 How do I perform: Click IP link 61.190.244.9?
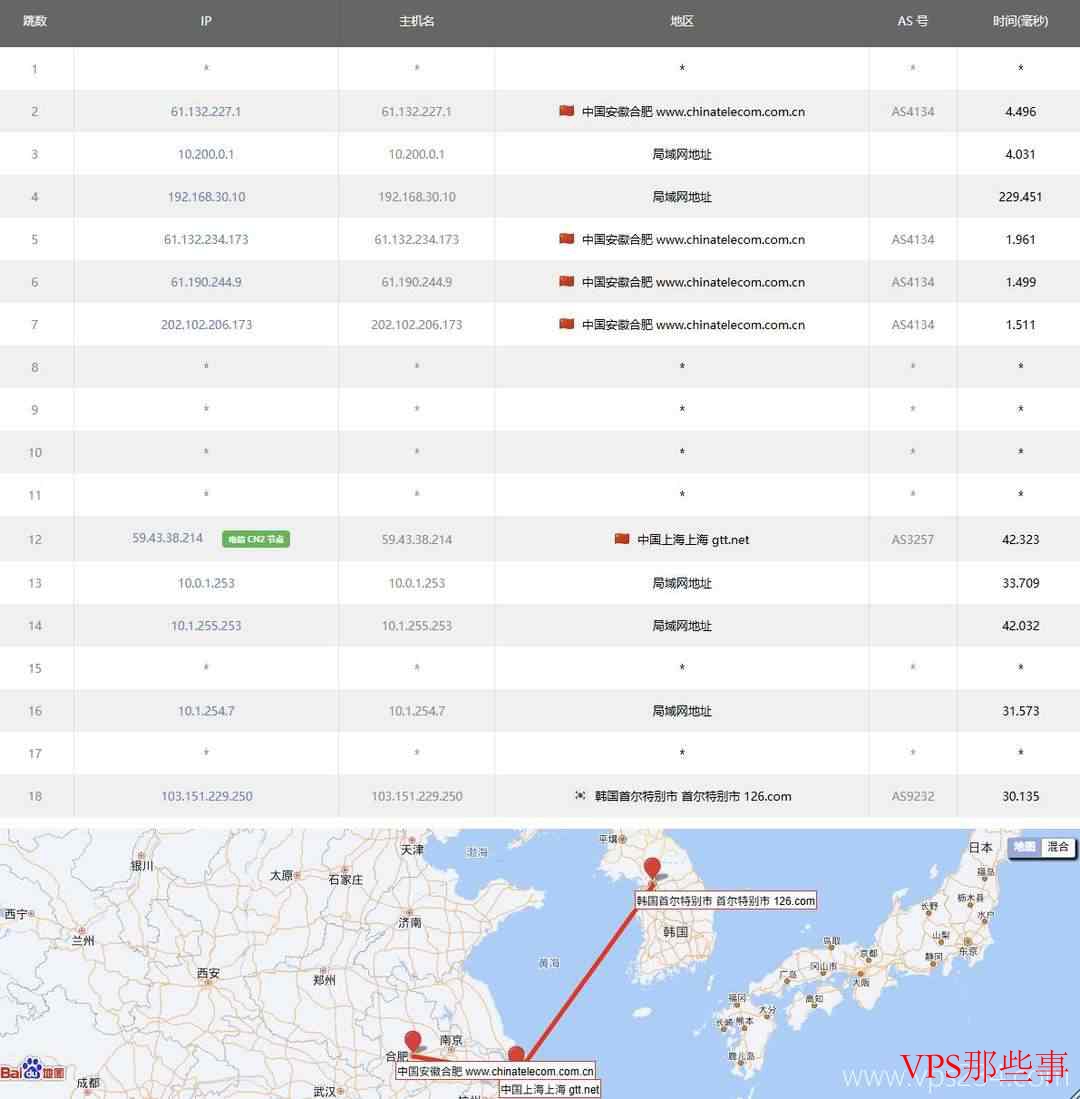tap(205, 282)
